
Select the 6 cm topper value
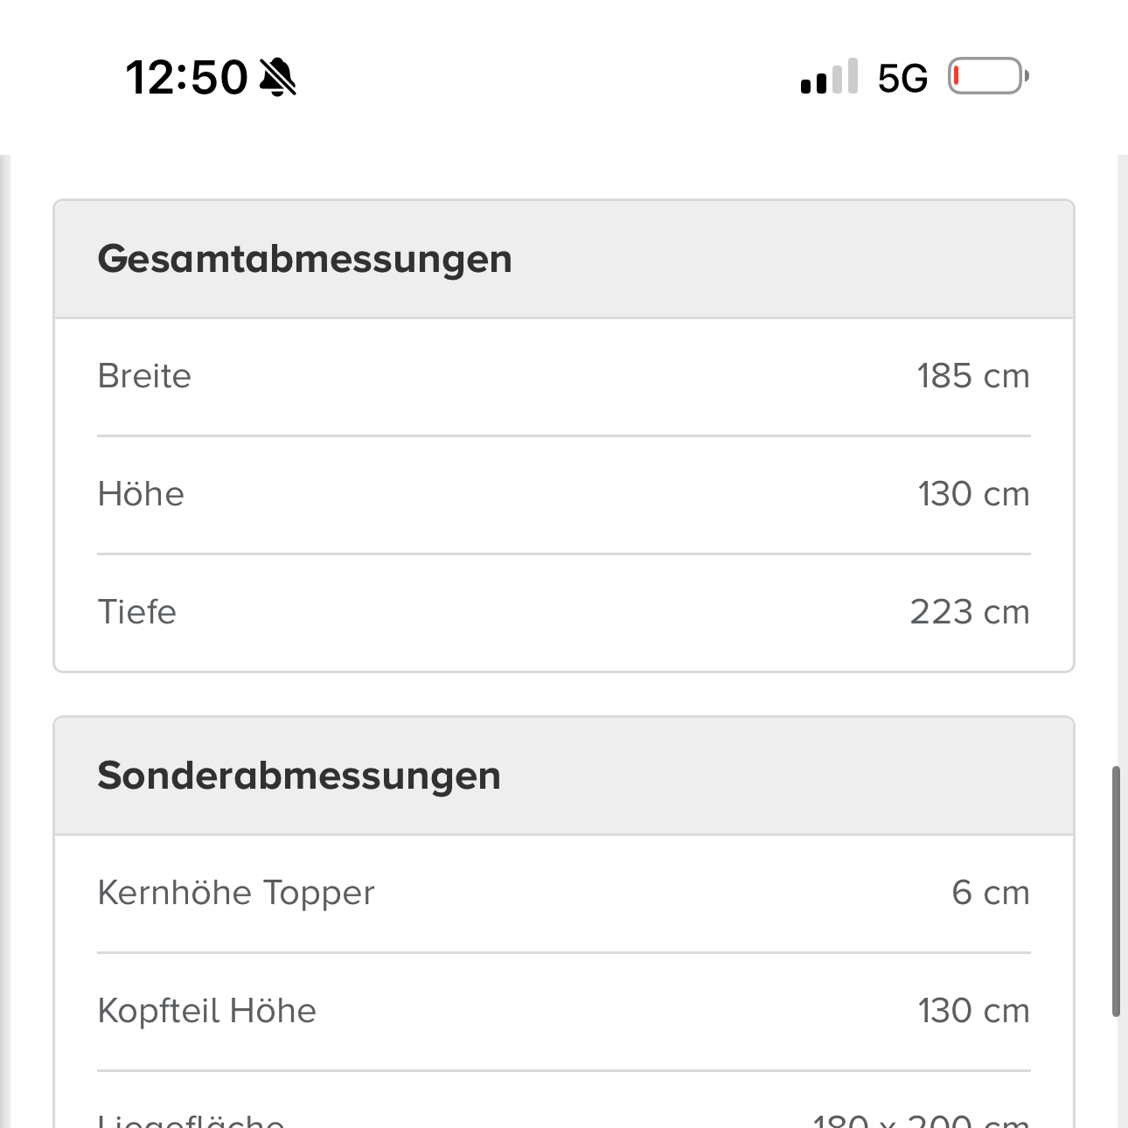(x=991, y=893)
